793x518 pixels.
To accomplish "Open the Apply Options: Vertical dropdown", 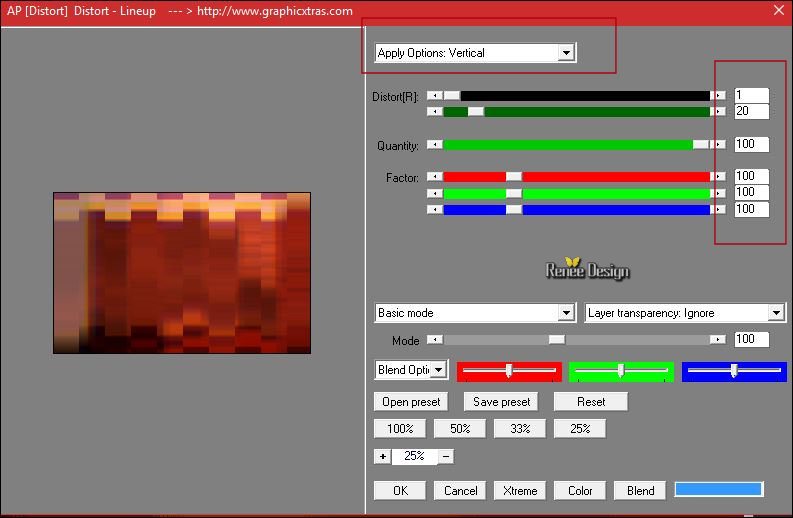I will (x=475, y=53).
